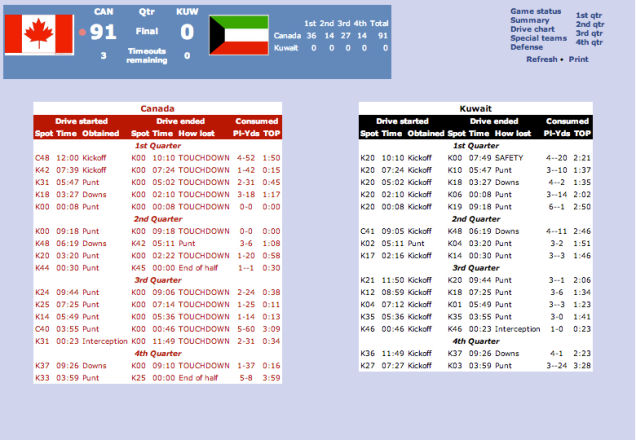
Task: Click Canada's Interception drive row
Action: click(157, 341)
